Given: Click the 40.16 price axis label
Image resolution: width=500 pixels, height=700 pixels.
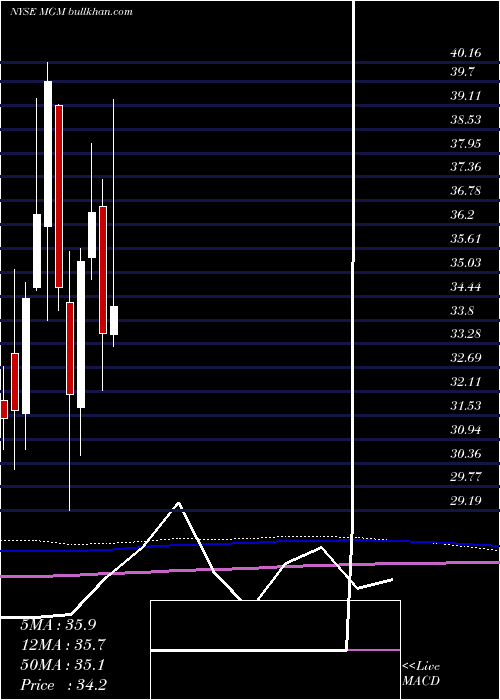Looking at the screenshot, I should 466,53.
